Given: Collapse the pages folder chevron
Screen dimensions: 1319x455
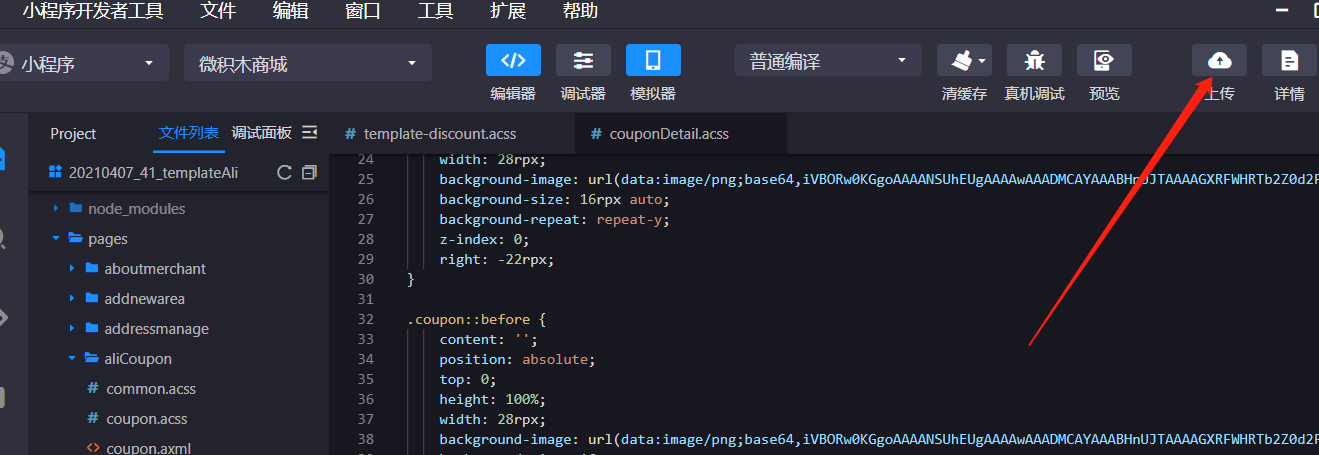Looking at the screenshot, I should coord(55,239).
